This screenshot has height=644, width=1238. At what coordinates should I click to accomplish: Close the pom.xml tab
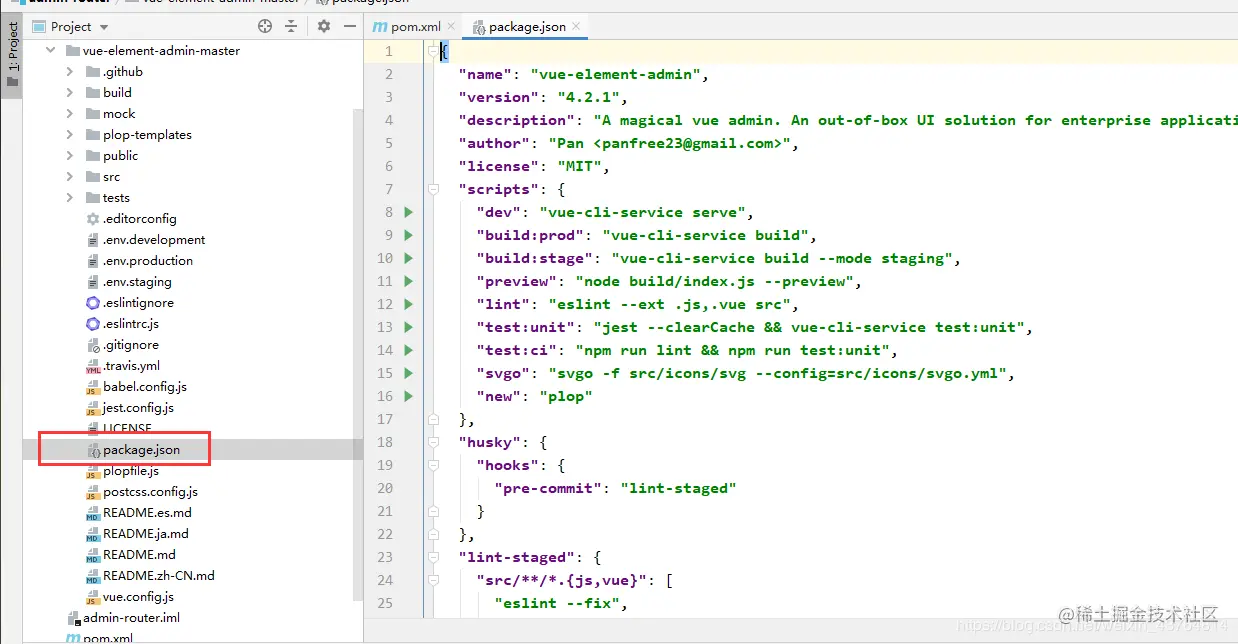pyautogui.click(x=451, y=26)
